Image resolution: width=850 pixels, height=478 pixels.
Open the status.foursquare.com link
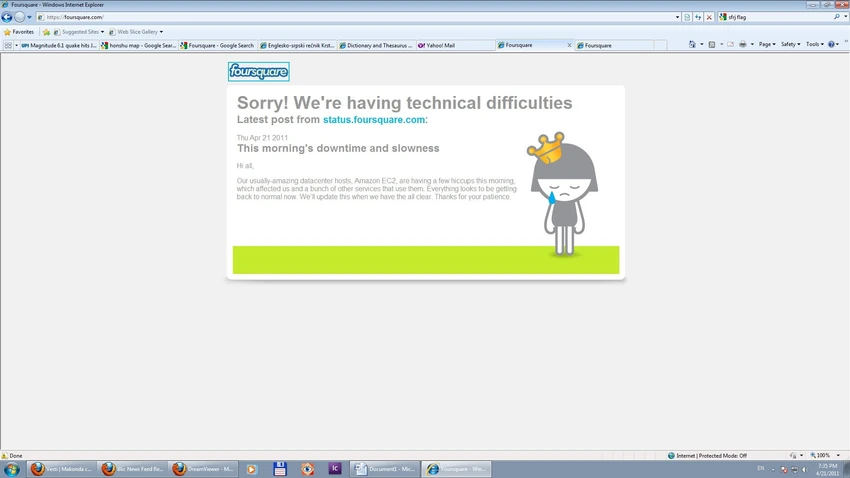coord(374,120)
